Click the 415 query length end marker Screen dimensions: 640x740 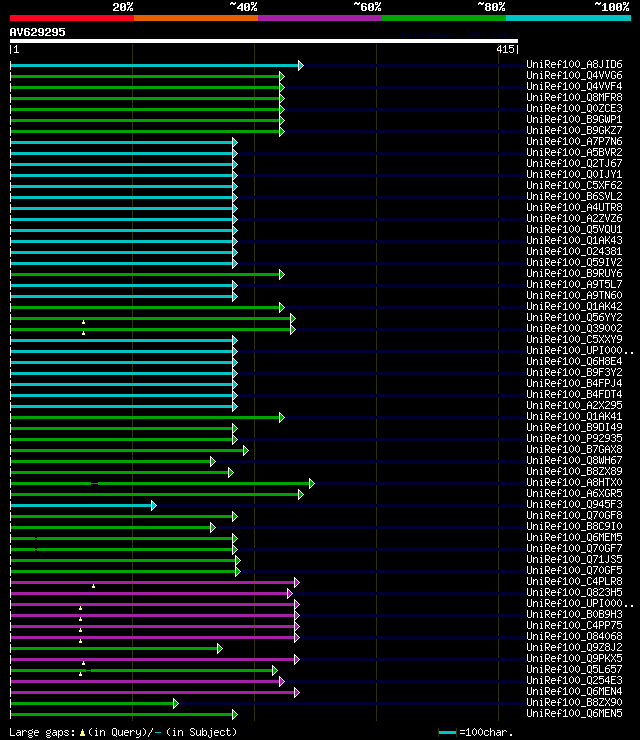(507, 49)
